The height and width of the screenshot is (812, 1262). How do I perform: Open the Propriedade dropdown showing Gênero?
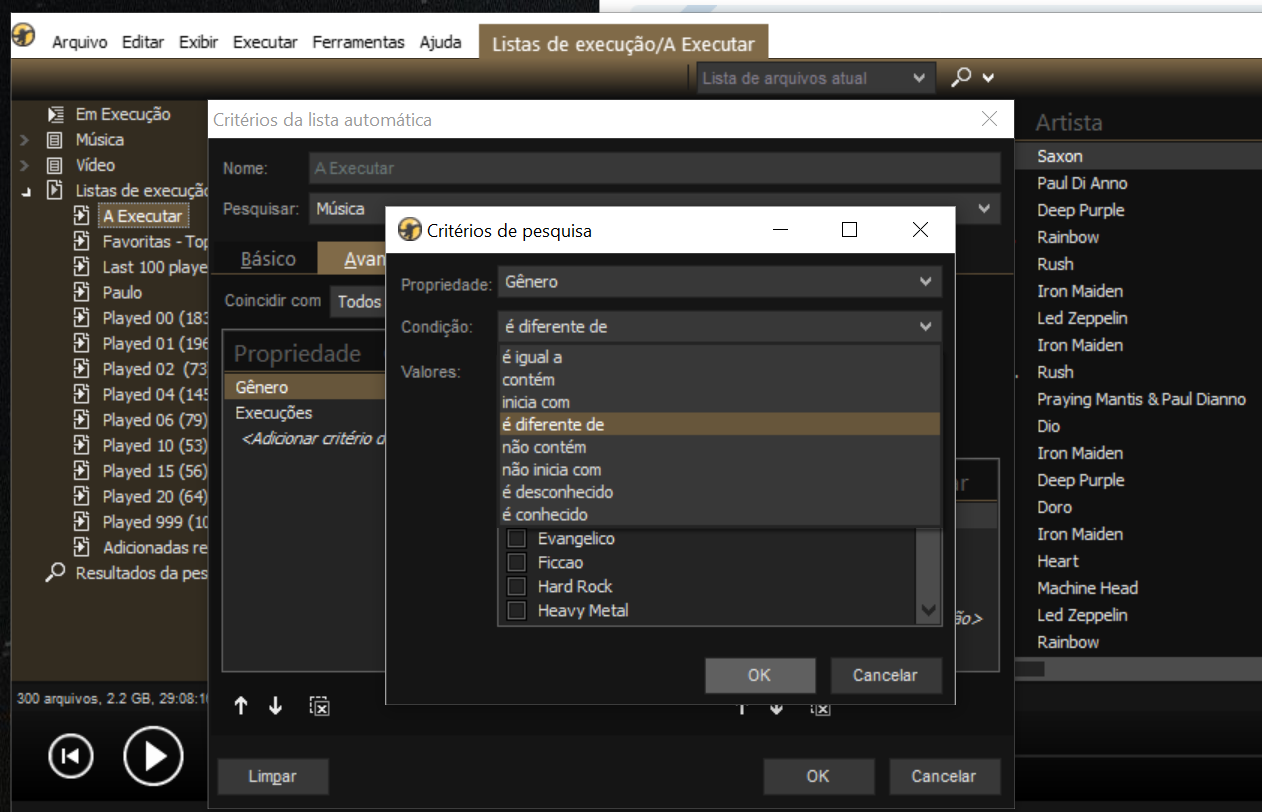(719, 282)
